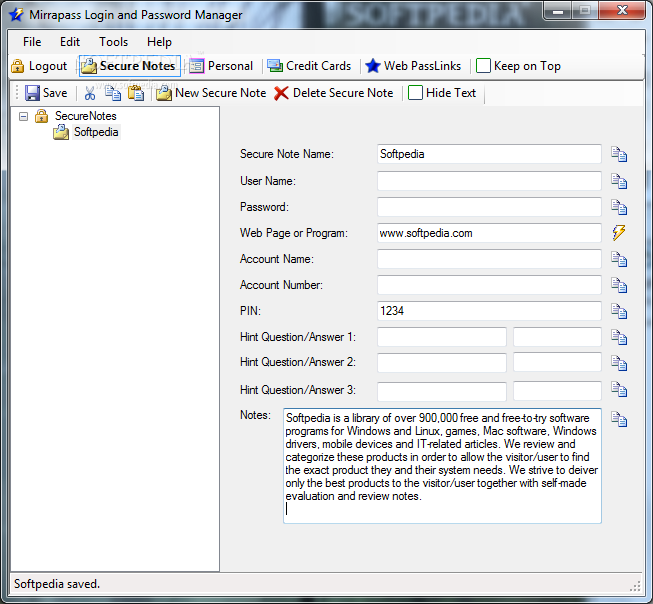This screenshot has height=604, width=653.
Task: Copy the User Name field value
Action: tap(619, 181)
